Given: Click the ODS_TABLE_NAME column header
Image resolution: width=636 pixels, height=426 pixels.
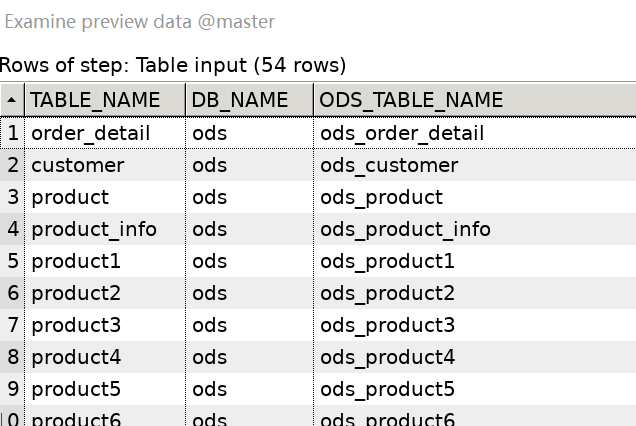Looking at the screenshot, I should 412,100.
